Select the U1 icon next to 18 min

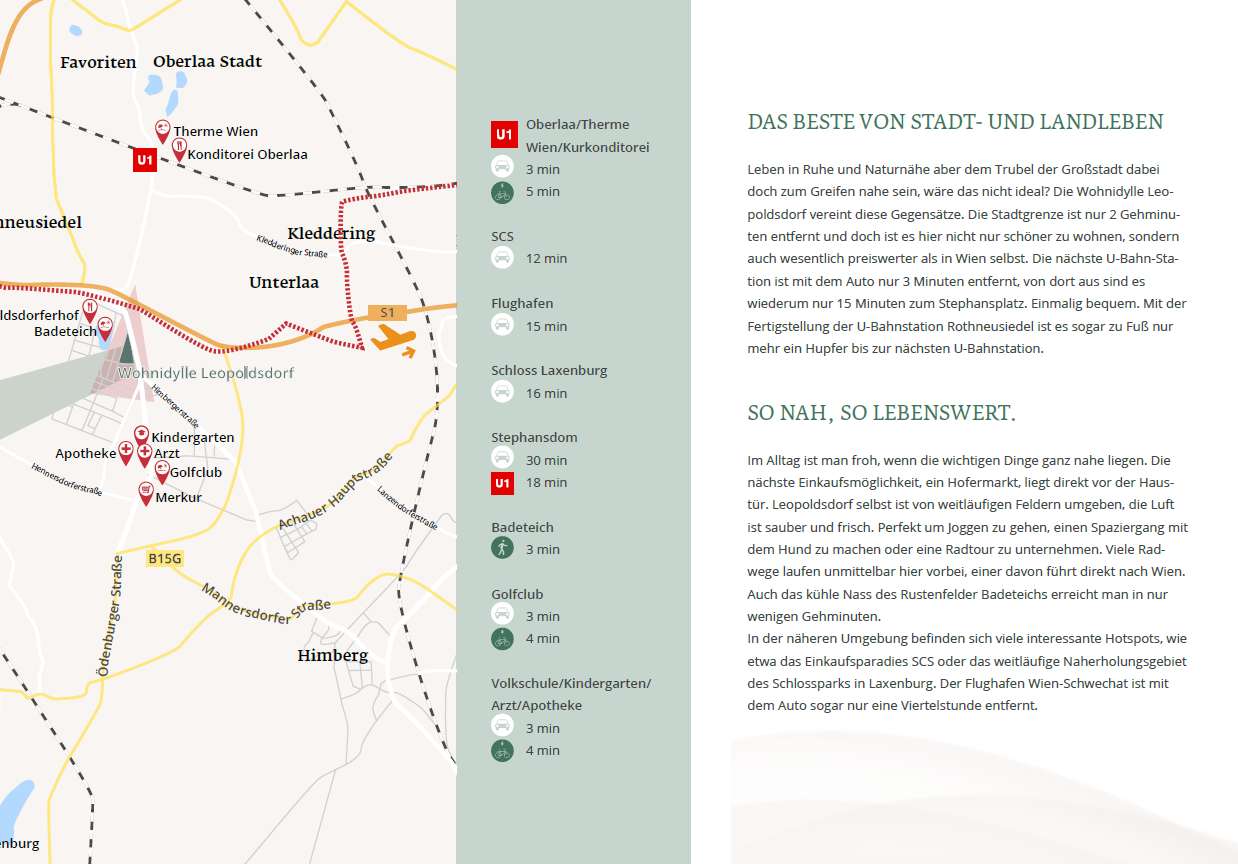(x=502, y=484)
